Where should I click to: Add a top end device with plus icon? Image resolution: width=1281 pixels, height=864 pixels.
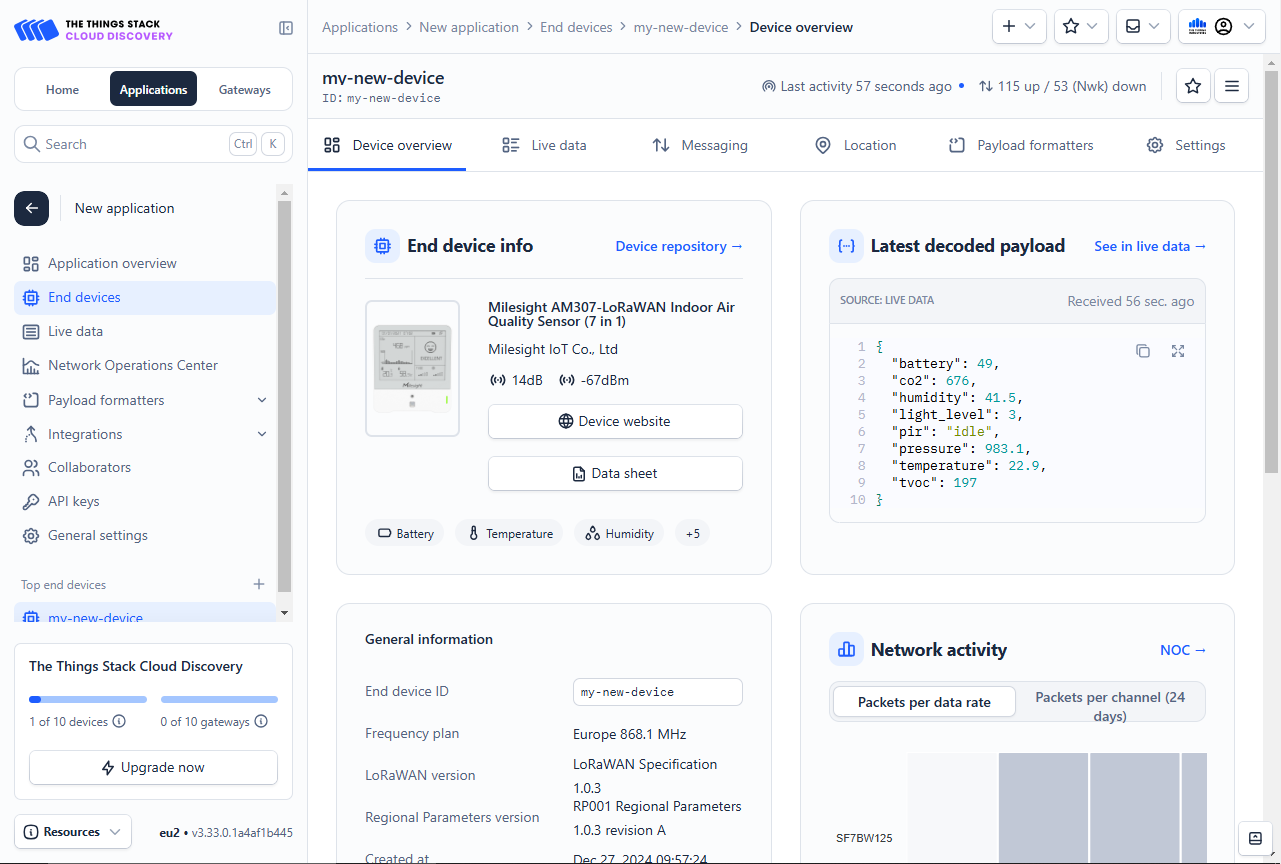tap(259, 584)
